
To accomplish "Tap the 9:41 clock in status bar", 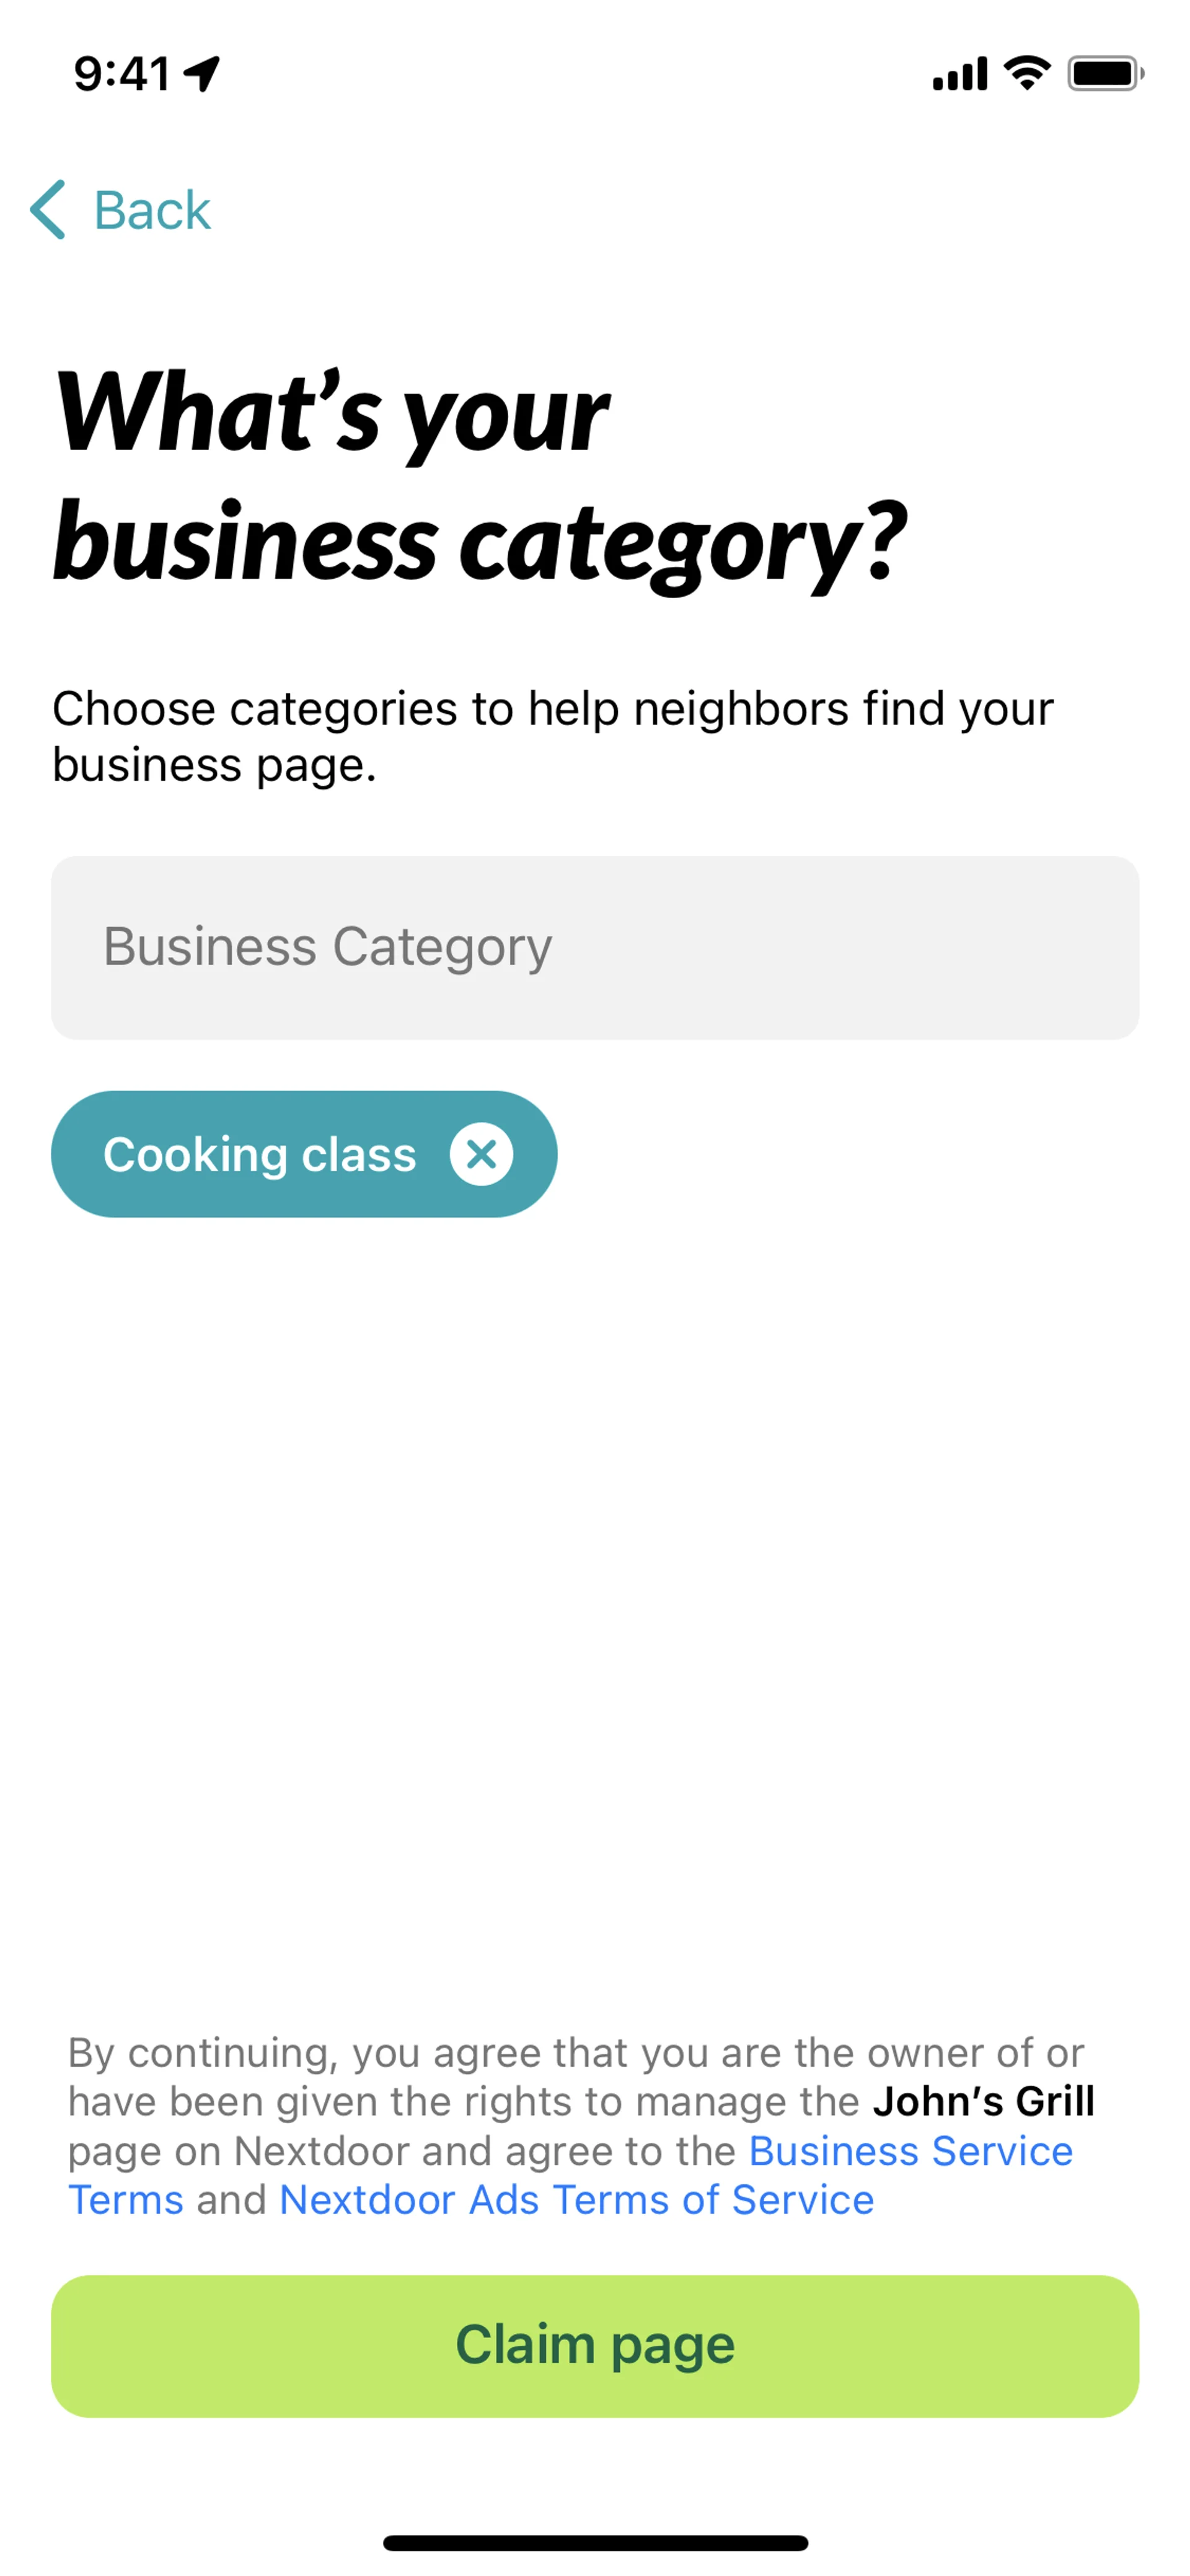I will 122,74.
